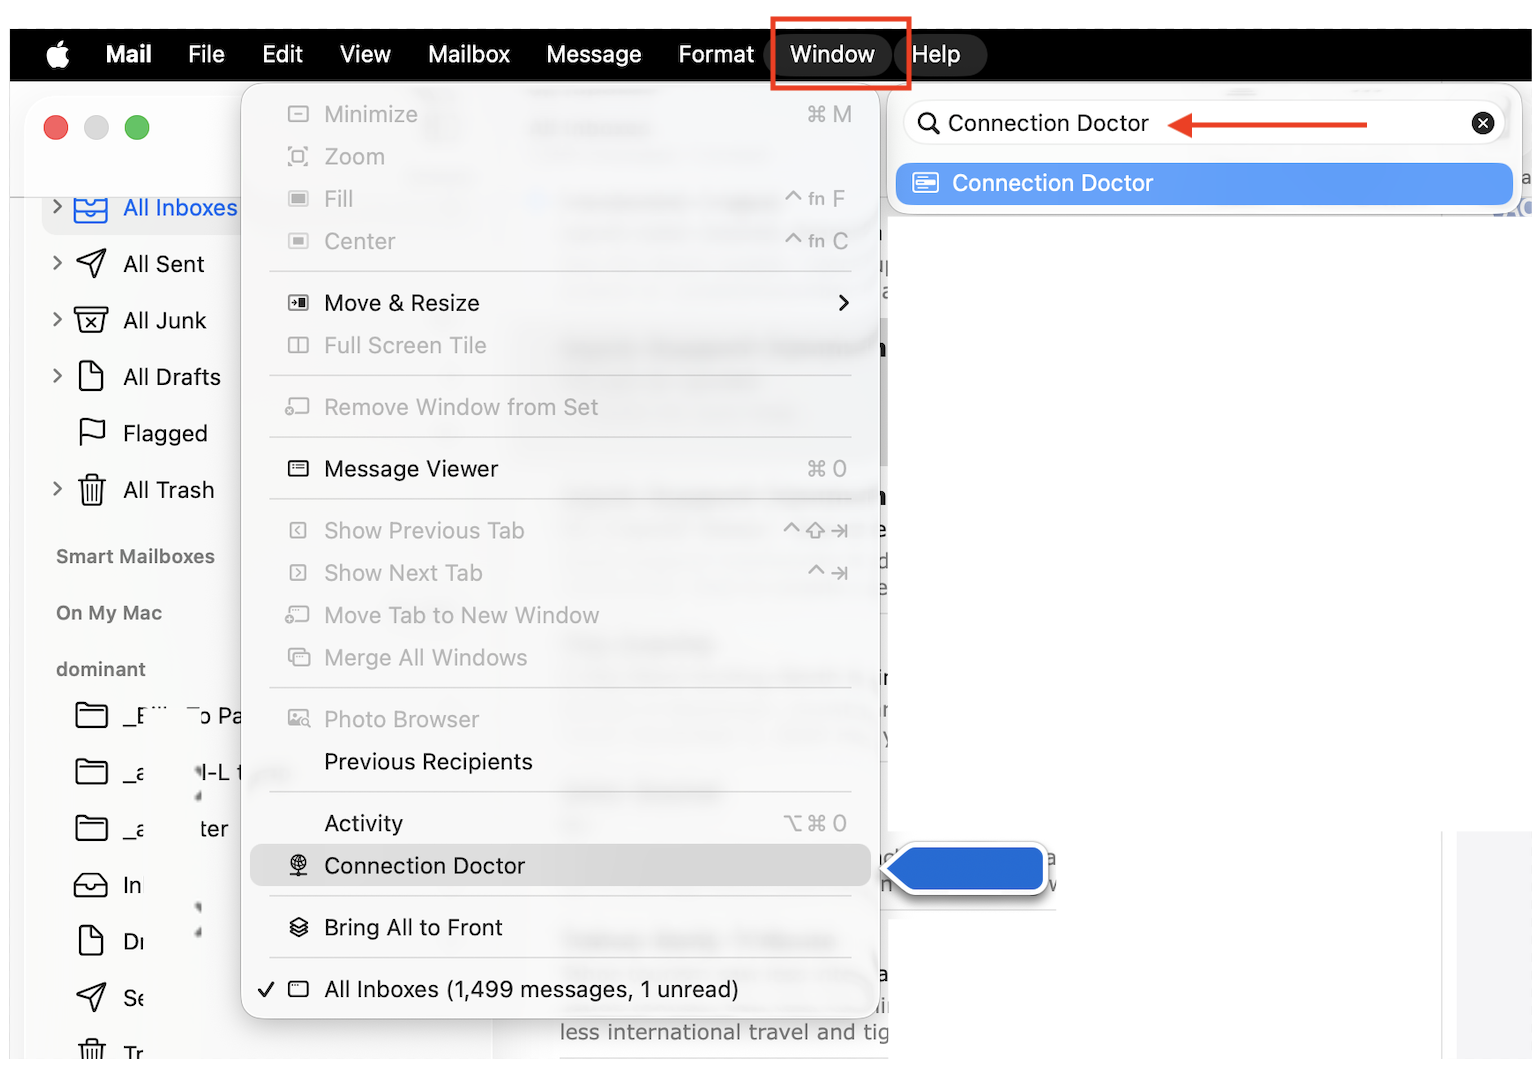Screen dimensions: 1532x1078
Task: Click the Bring All to Front stack icon
Action: [x=298, y=927]
